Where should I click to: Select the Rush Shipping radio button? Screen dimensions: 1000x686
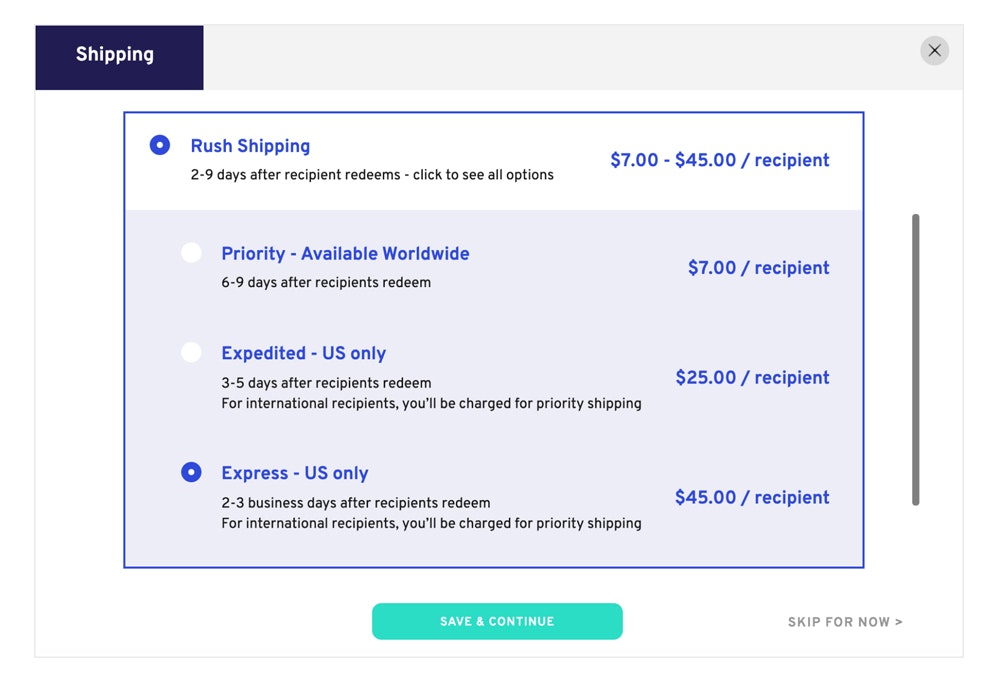coord(160,145)
